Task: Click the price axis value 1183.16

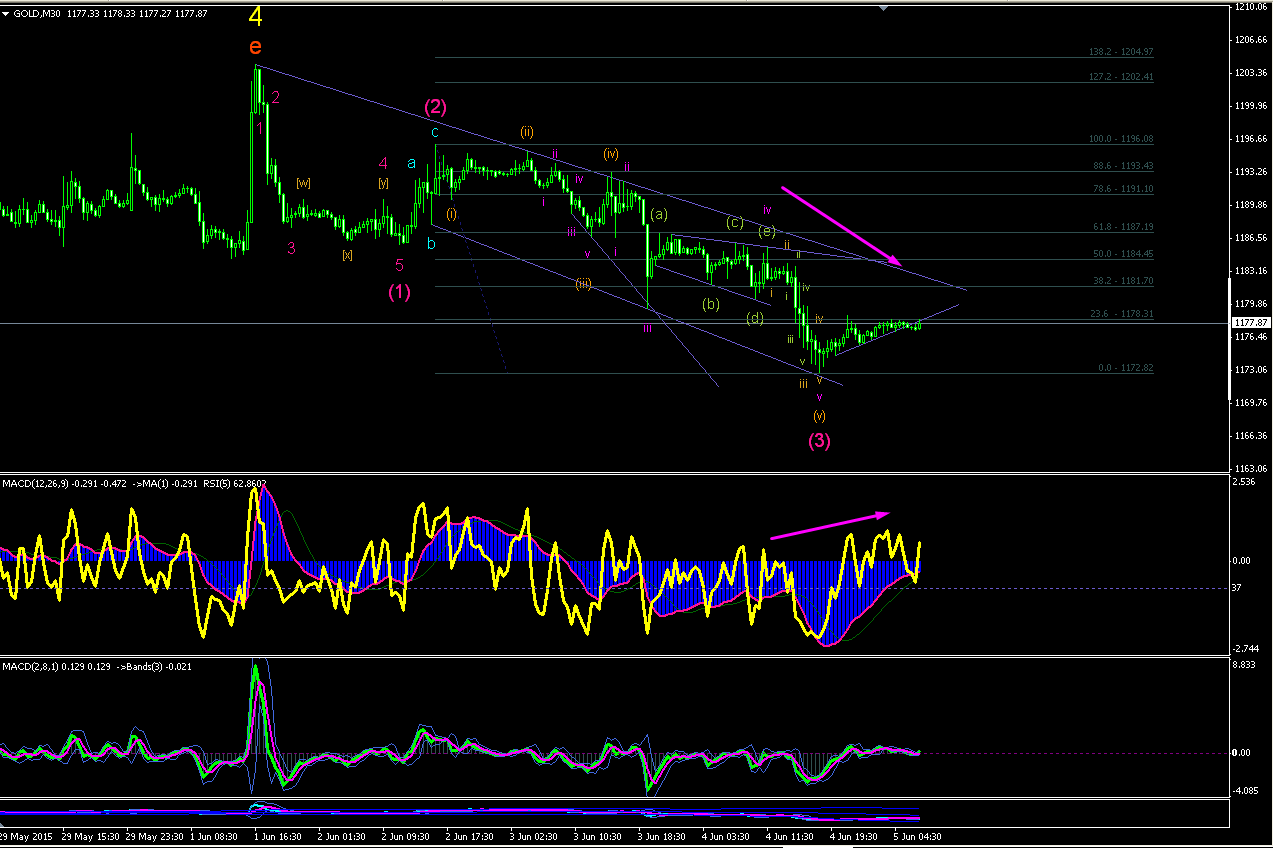Action: point(1251,271)
